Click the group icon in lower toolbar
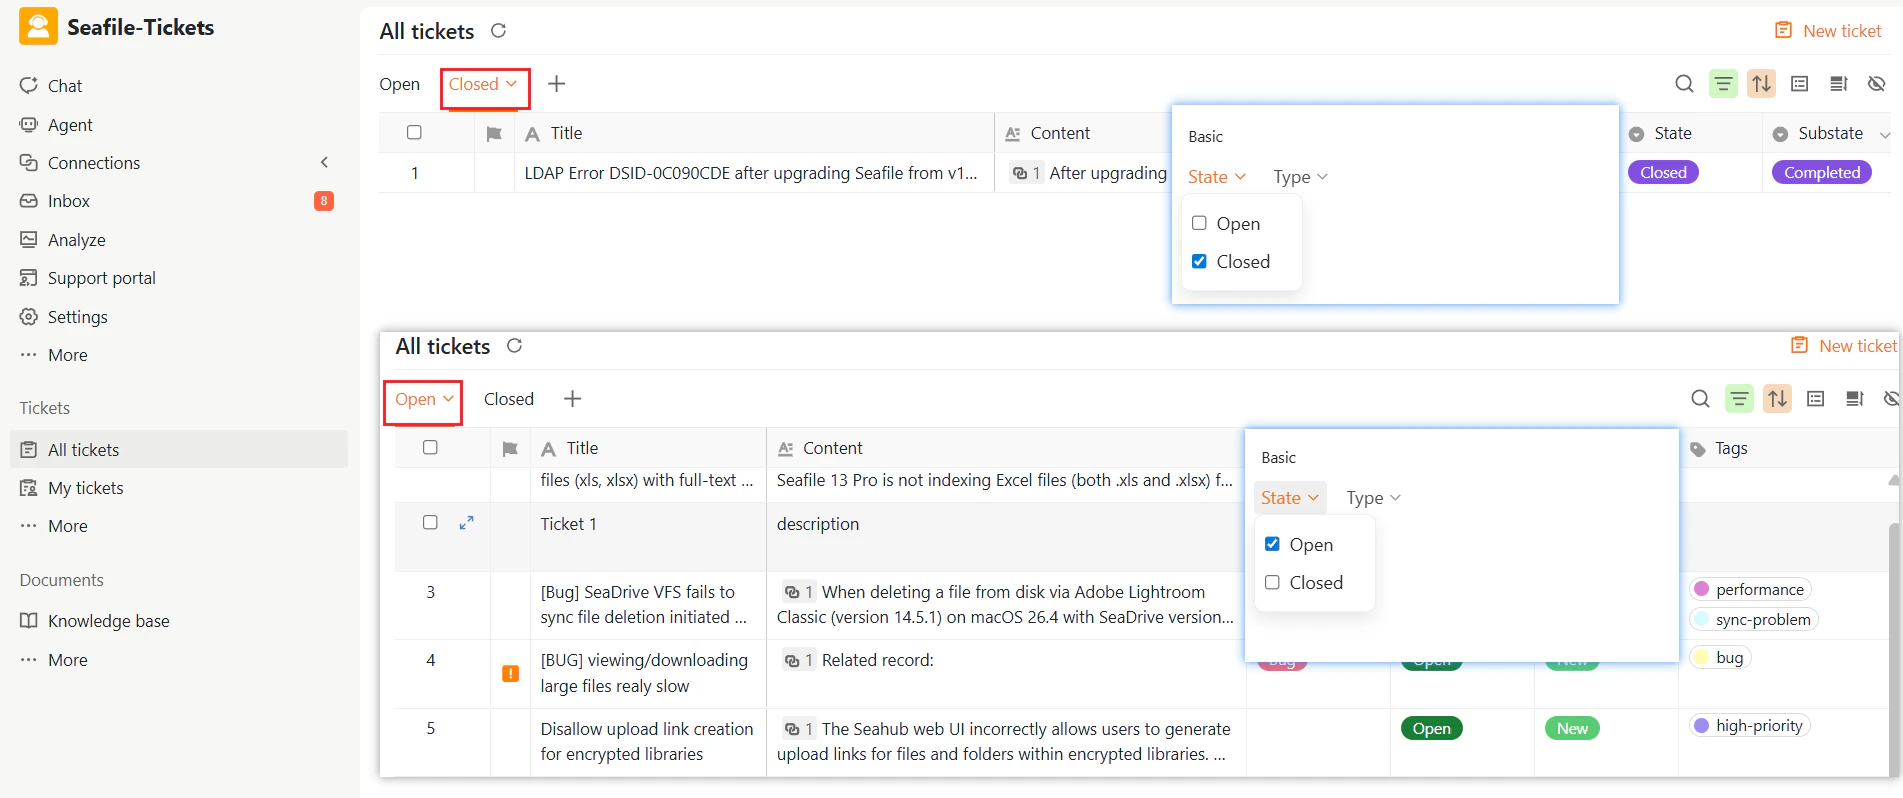 point(1816,399)
